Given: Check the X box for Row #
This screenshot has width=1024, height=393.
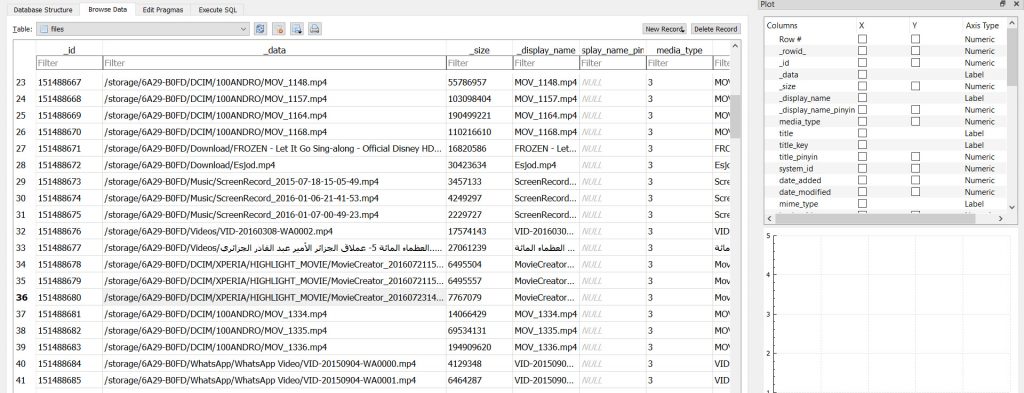Looking at the screenshot, I should pos(862,39).
